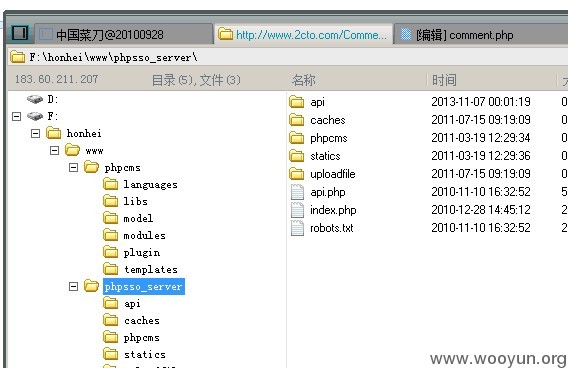This screenshot has height=368, width=568.
Task: Select phpcms folder under phpsso_server tree
Action: 142,338
